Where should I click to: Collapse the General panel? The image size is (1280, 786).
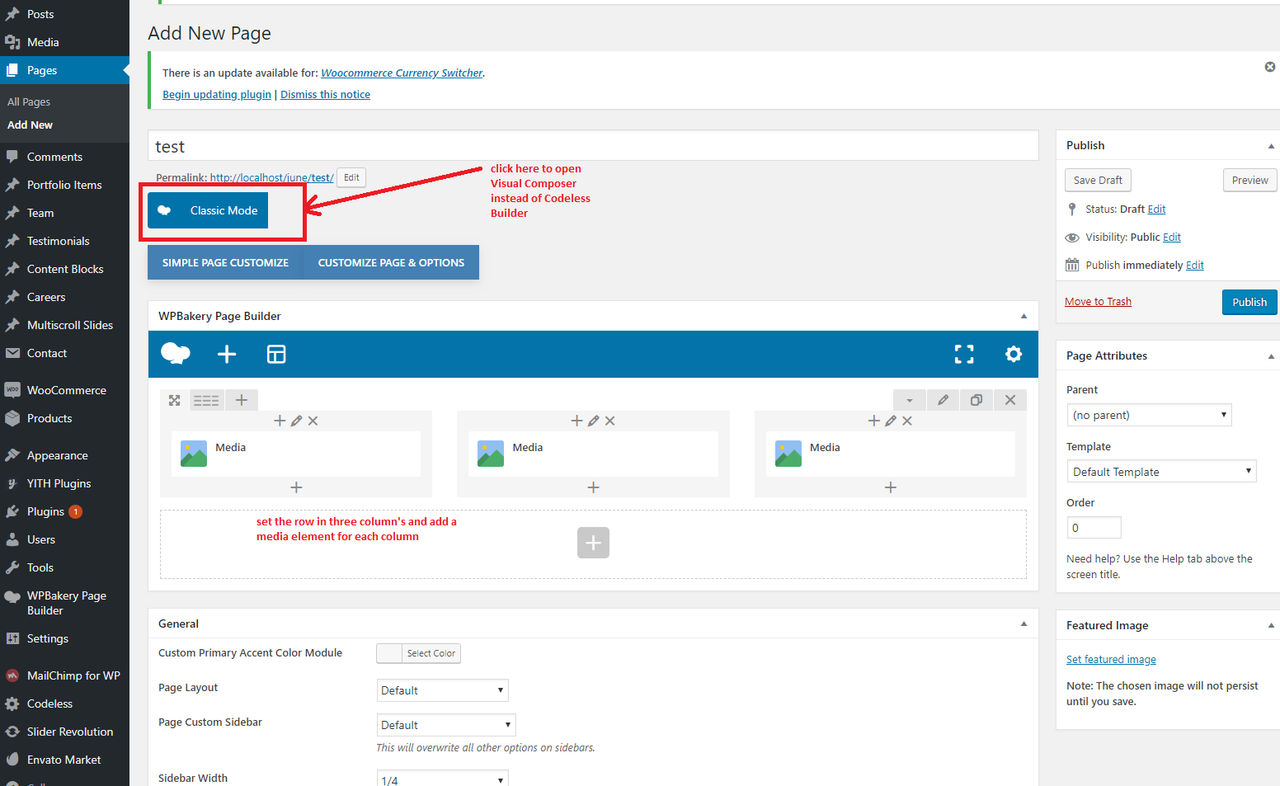click(x=1023, y=624)
